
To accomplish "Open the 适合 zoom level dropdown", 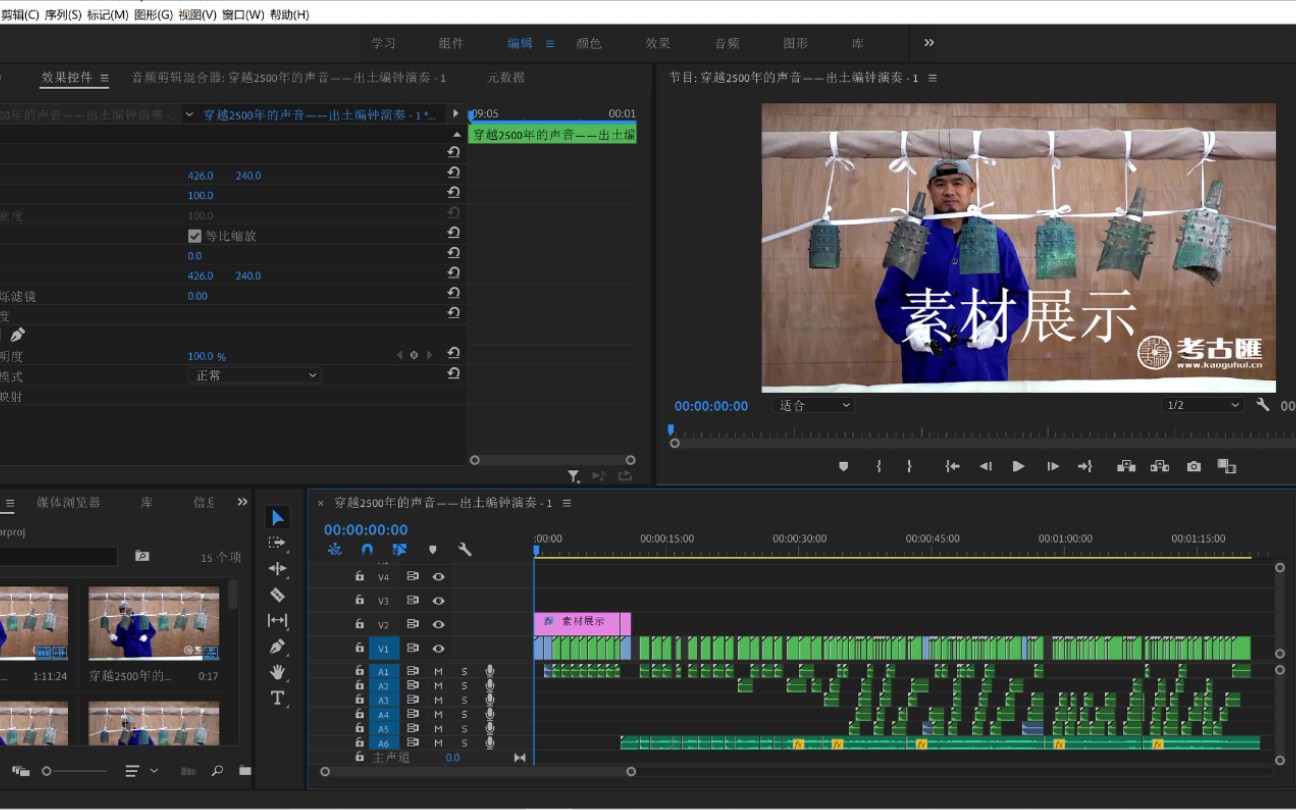I will tap(814, 405).
